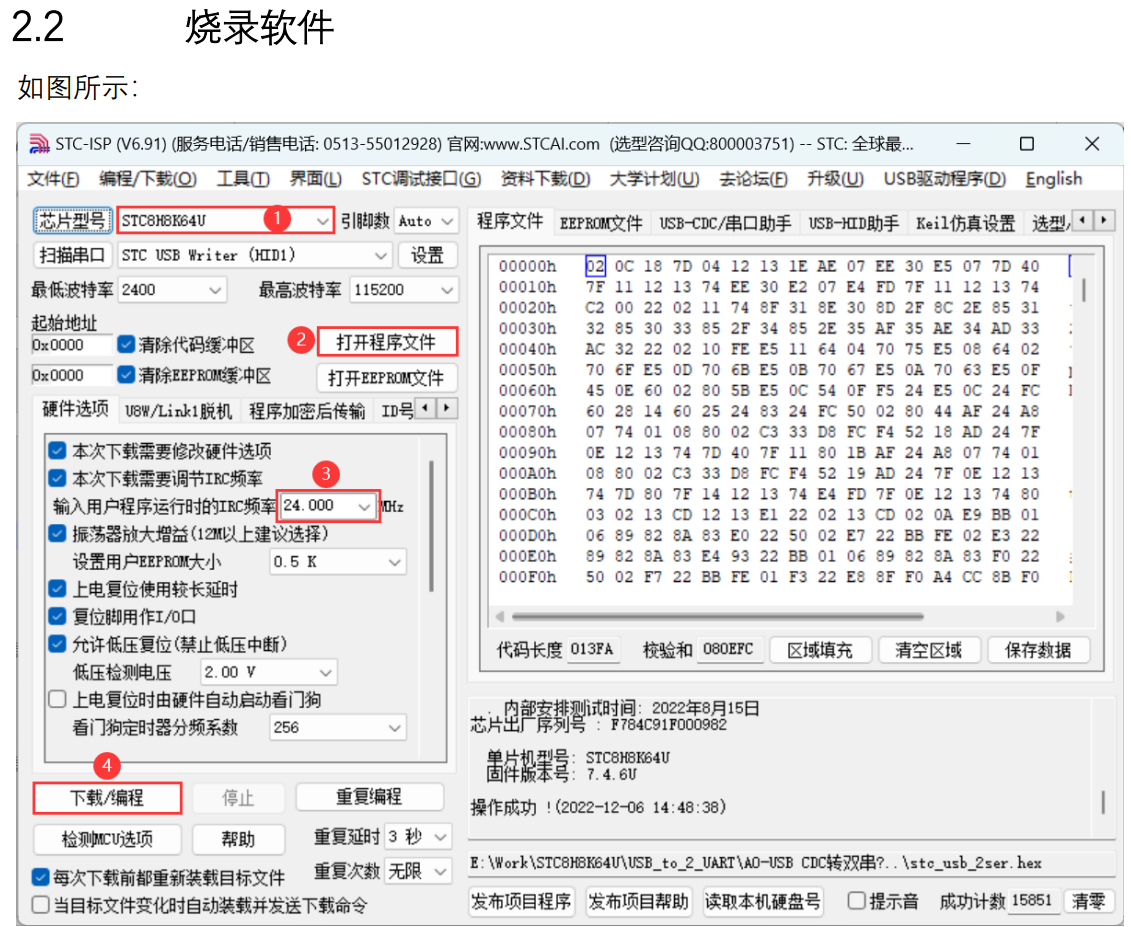The height and width of the screenshot is (927, 1131).
Task: Open the STC调试接口(G) menu
Action: point(421,179)
